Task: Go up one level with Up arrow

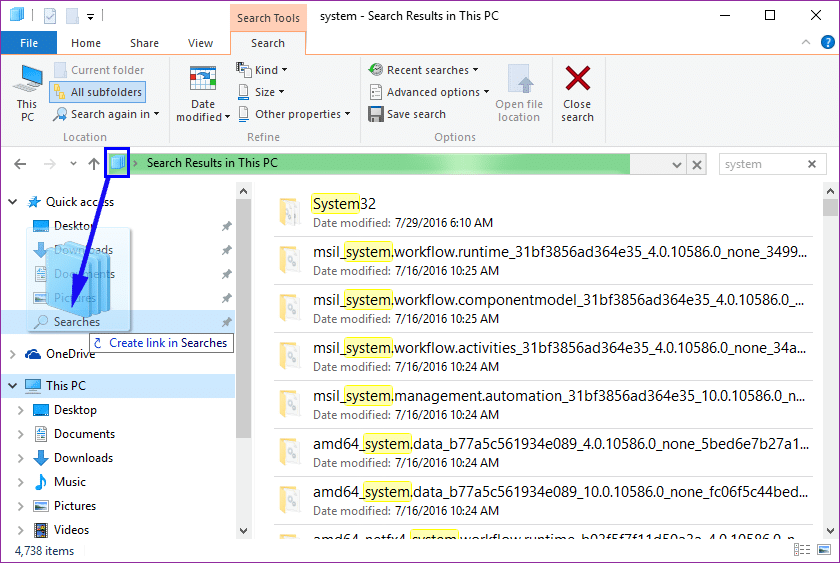Action: coord(94,164)
